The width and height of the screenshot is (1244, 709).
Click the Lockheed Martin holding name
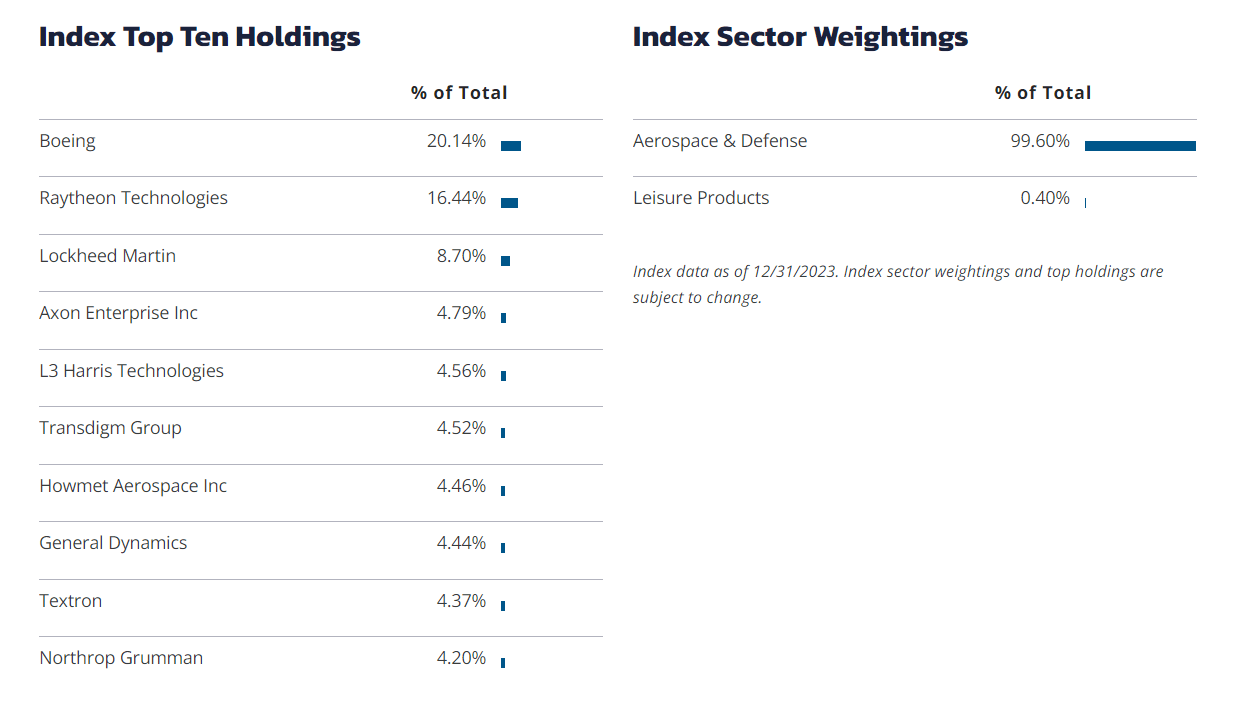(x=107, y=256)
